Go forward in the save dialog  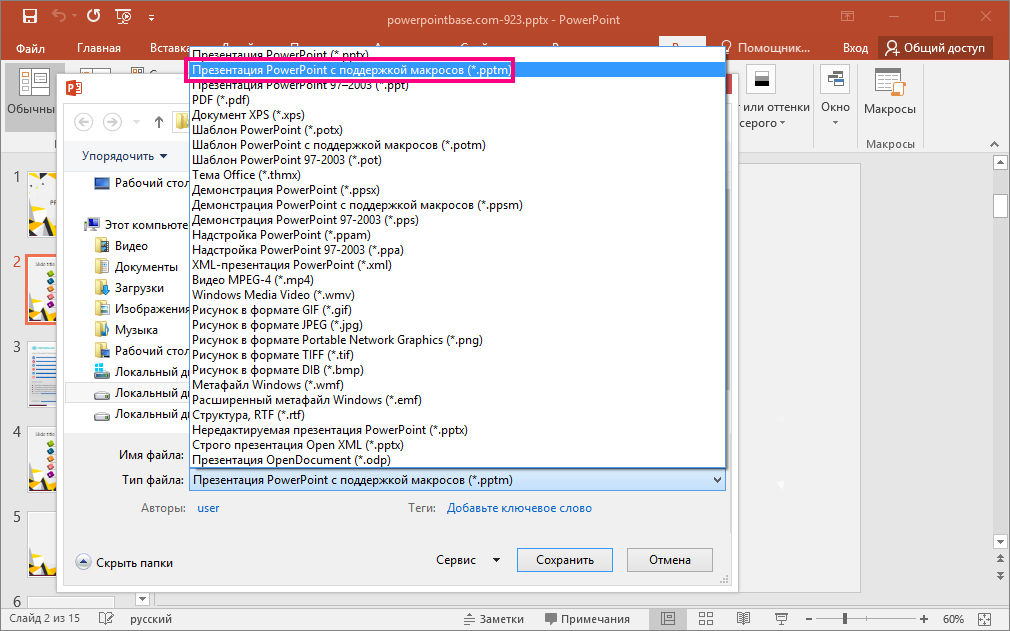[112, 122]
